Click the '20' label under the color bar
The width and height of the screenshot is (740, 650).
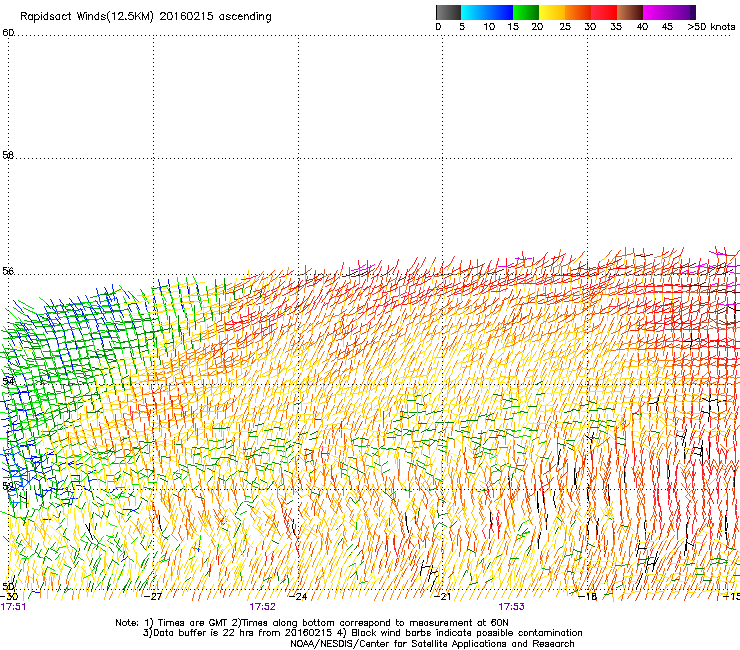point(537,27)
